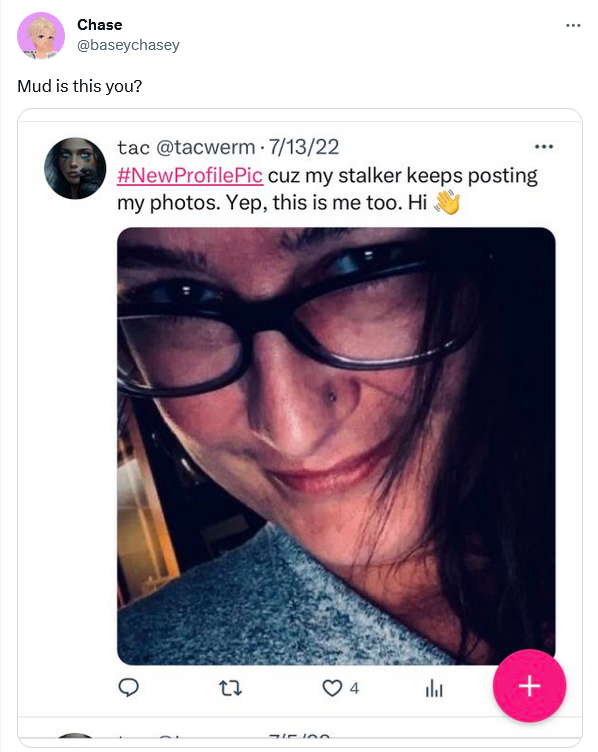
Task: View tweet analytics bar chart icon
Action: tap(434, 688)
